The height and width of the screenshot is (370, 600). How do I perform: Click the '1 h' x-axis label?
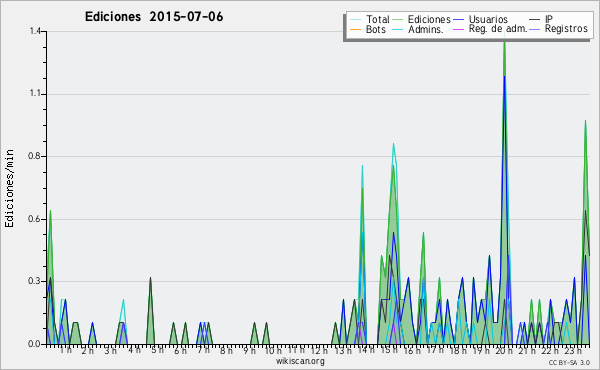(x=65, y=350)
